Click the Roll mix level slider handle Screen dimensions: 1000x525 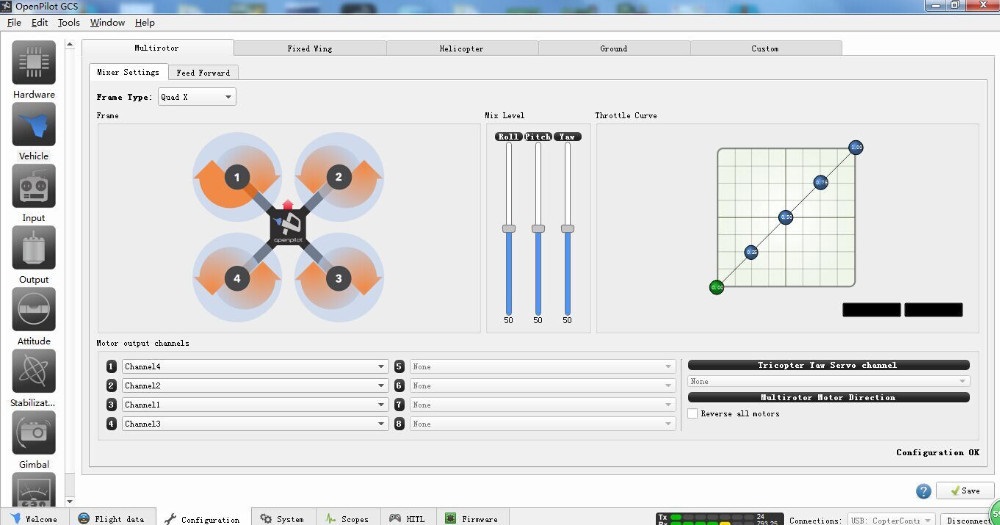tap(509, 228)
